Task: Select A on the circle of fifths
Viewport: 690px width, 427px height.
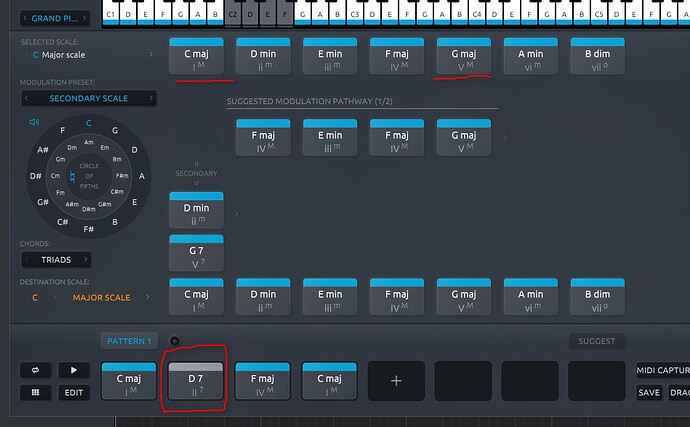Action: (142, 176)
